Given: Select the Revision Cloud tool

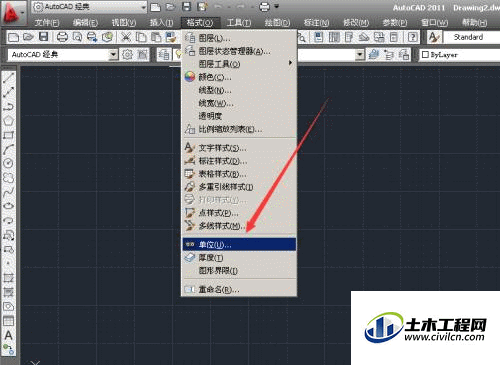Looking at the screenshot, I should (x=8, y=177).
